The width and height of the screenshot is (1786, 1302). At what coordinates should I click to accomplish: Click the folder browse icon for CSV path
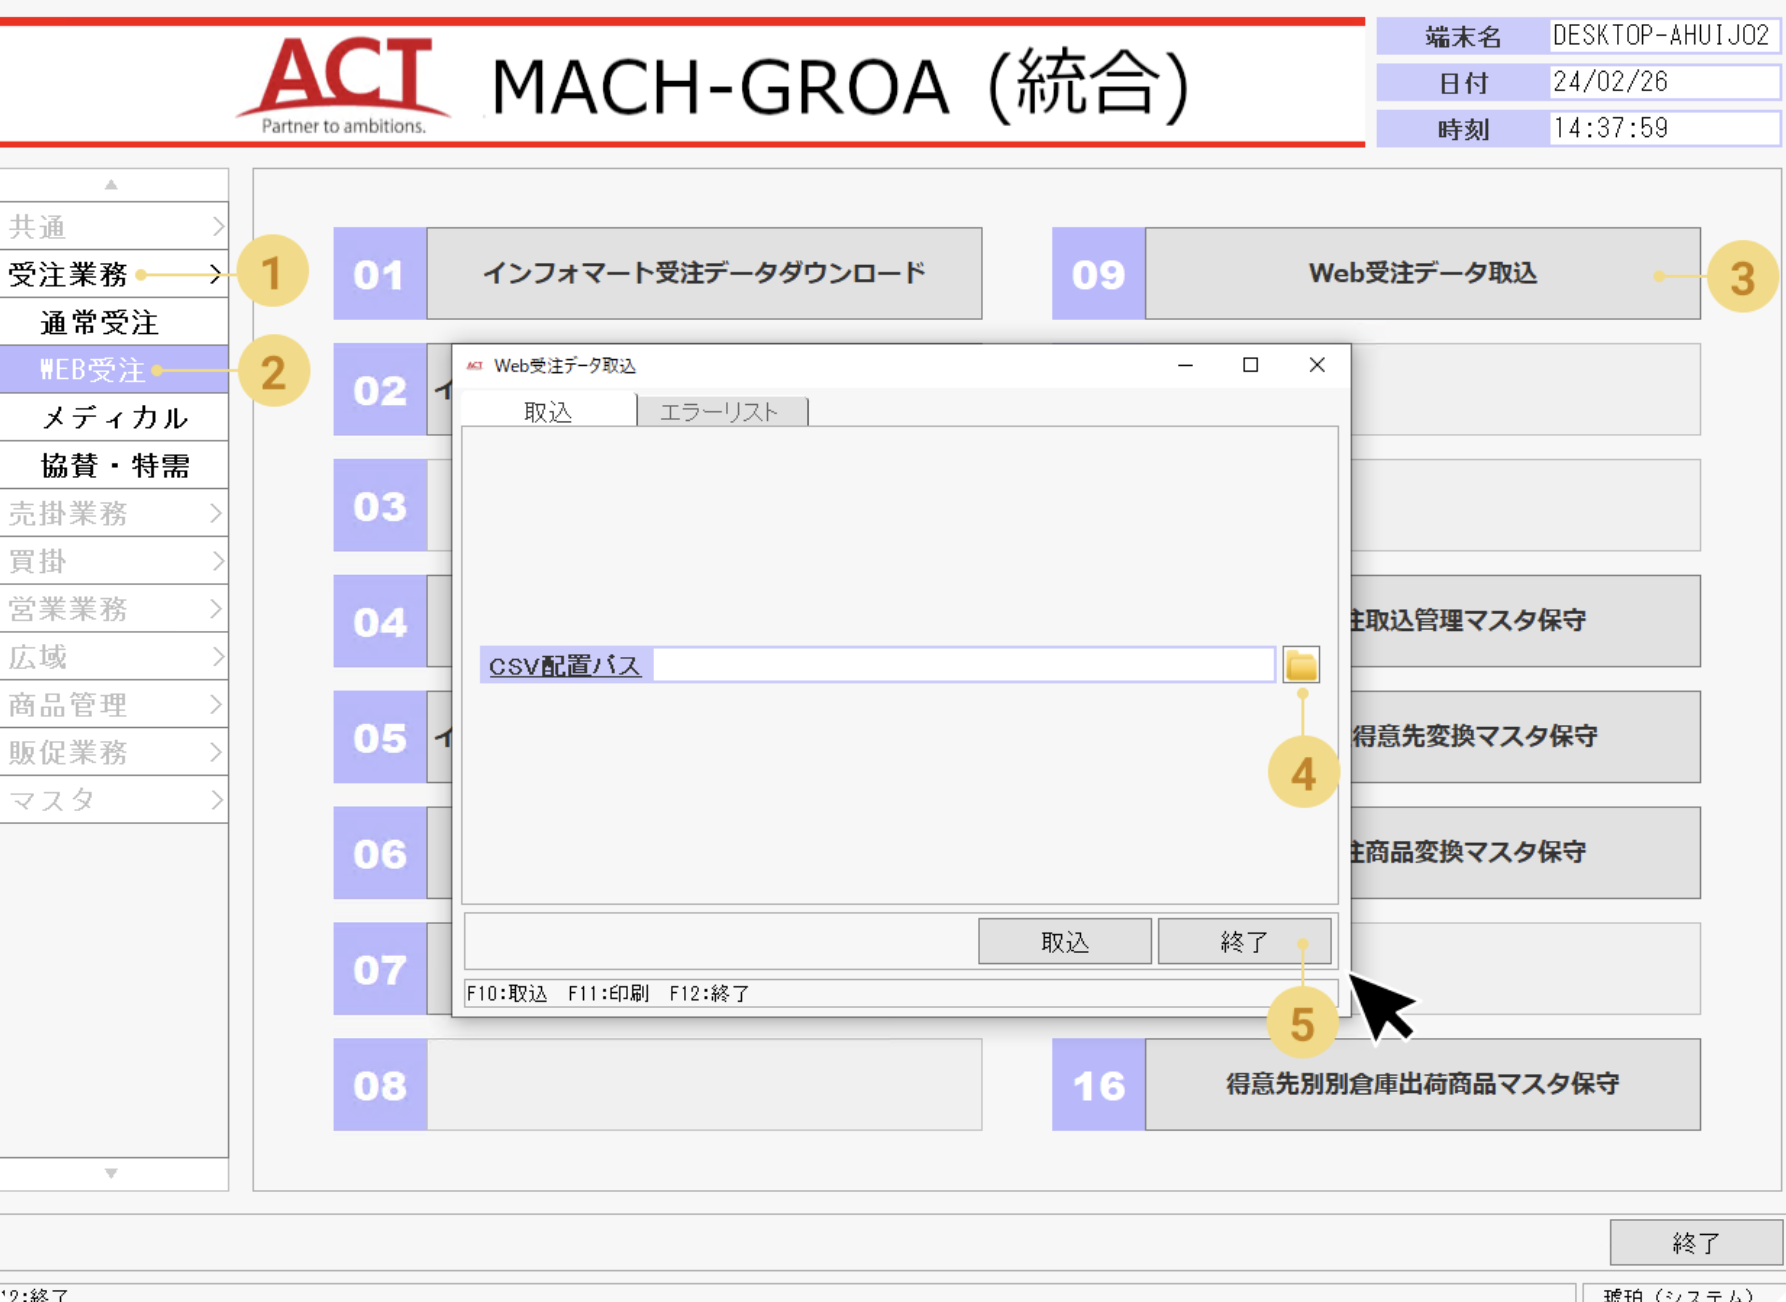1301,665
